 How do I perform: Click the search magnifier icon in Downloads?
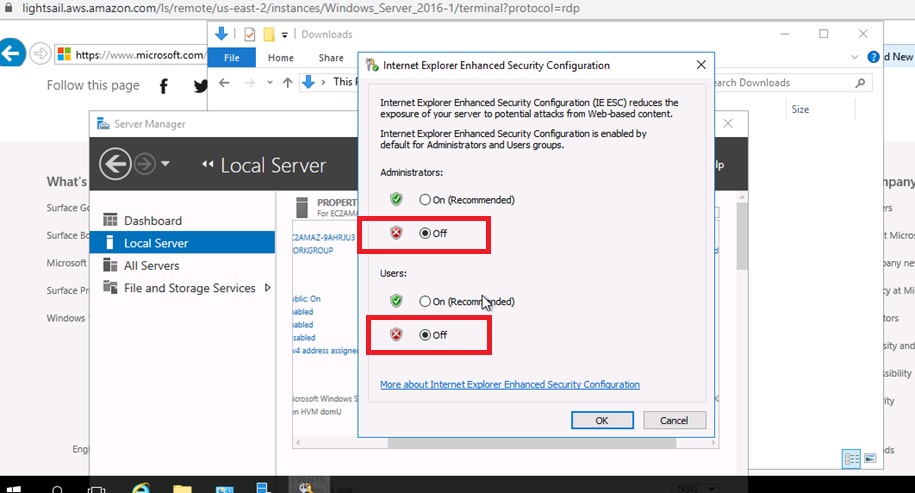pos(860,83)
